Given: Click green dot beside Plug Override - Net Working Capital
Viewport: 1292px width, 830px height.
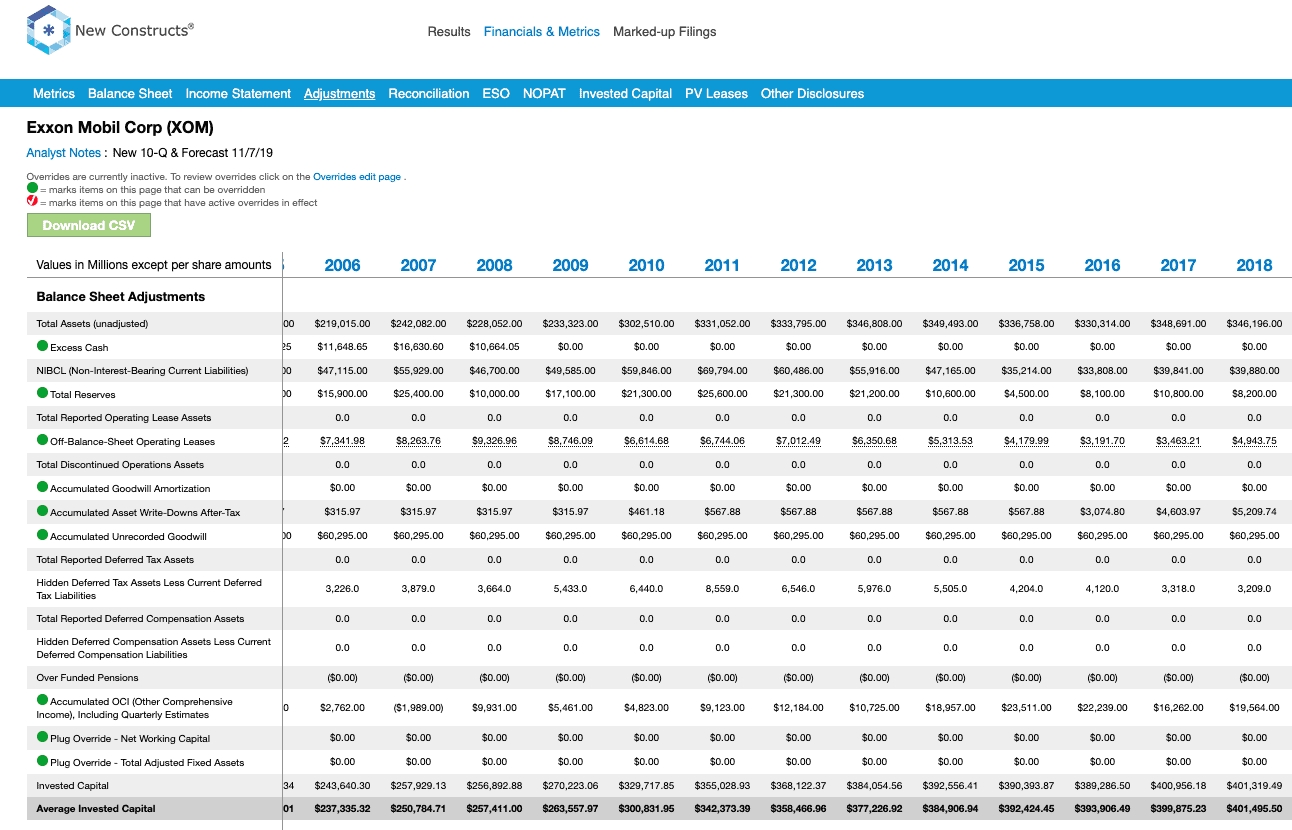Looking at the screenshot, I should 42,737.
